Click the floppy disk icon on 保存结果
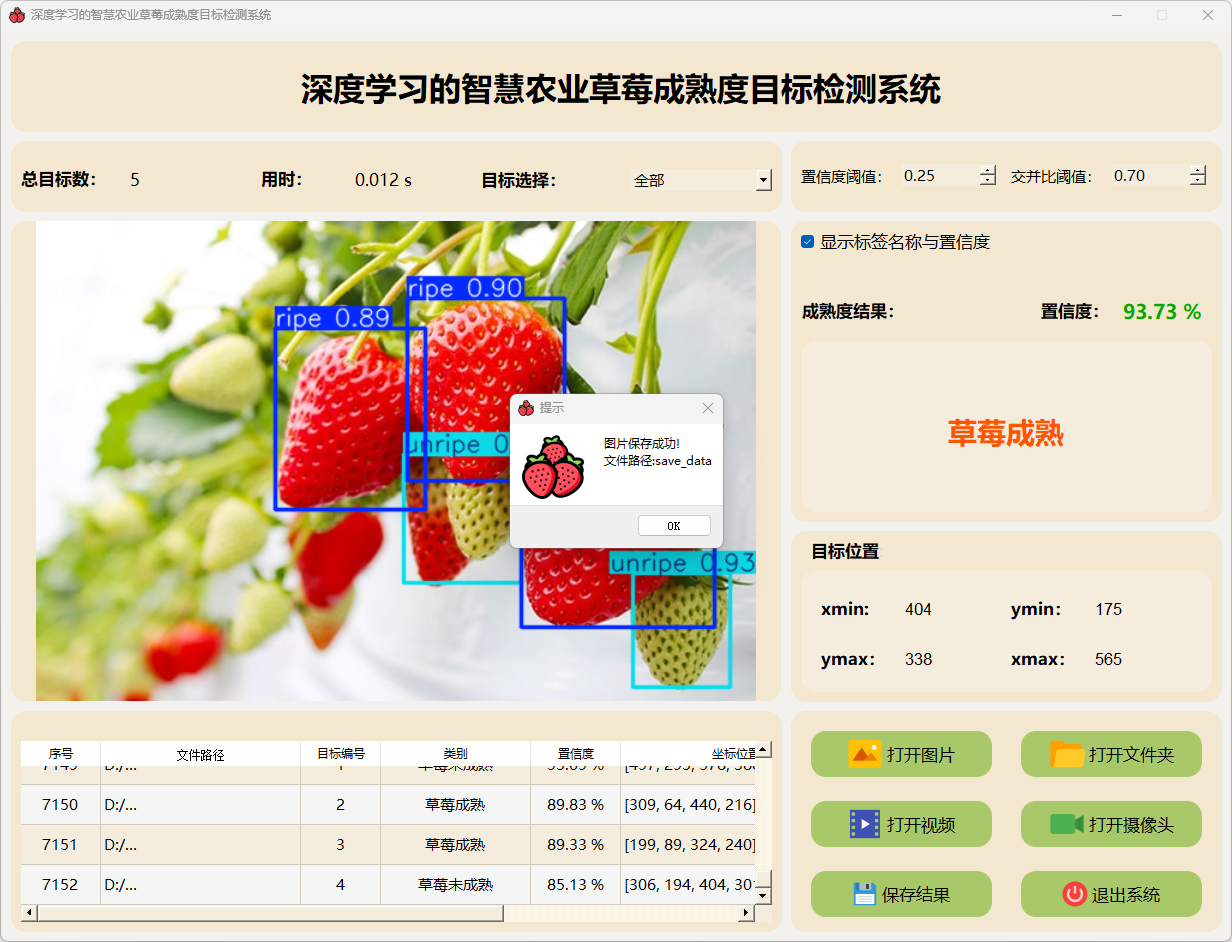This screenshot has height=942, width=1232. 864,894
